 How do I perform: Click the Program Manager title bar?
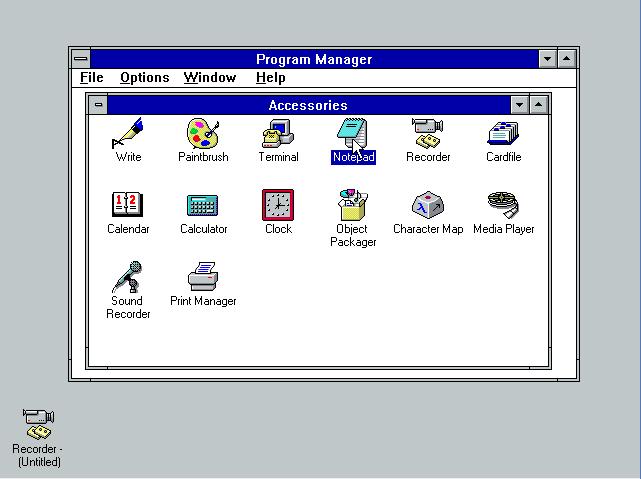click(x=314, y=59)
